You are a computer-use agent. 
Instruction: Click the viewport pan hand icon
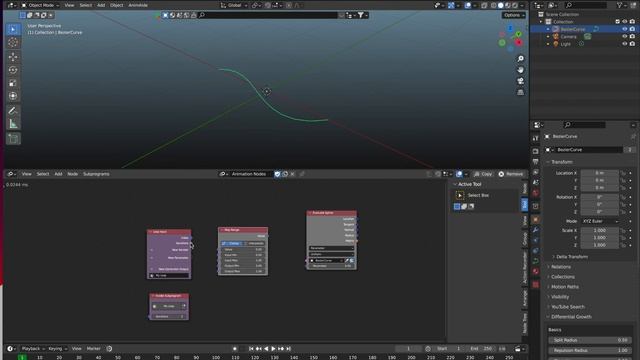tap(520, 70)
